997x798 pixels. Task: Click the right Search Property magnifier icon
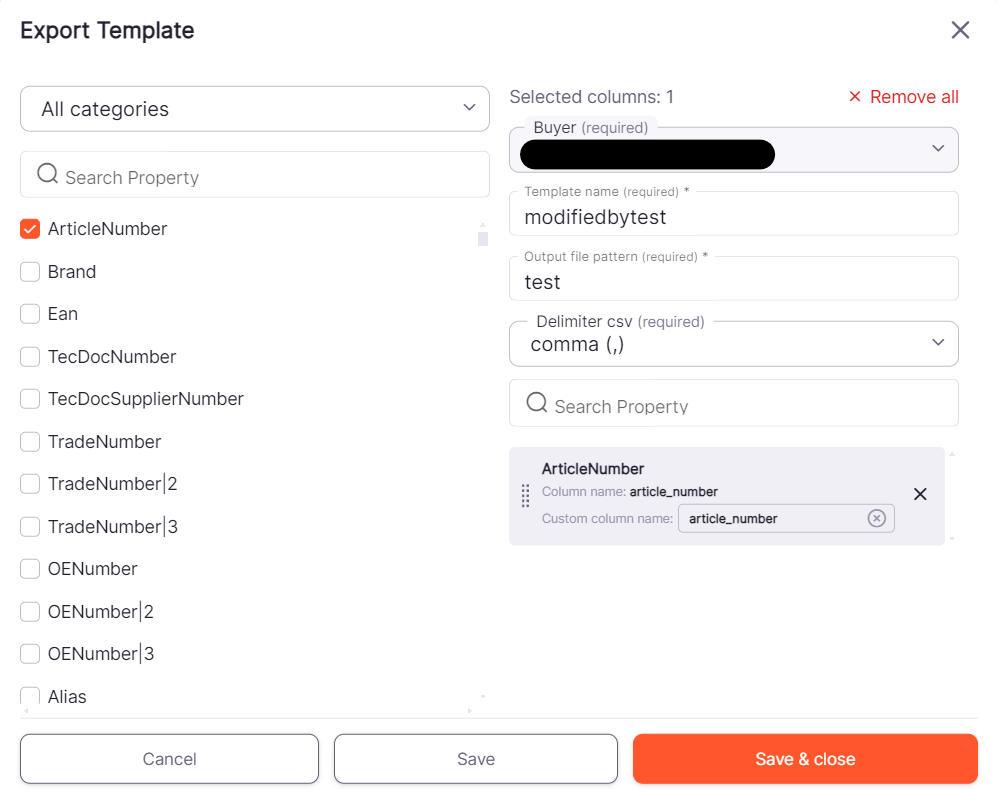pyautogui.click(x=536, y=403)
